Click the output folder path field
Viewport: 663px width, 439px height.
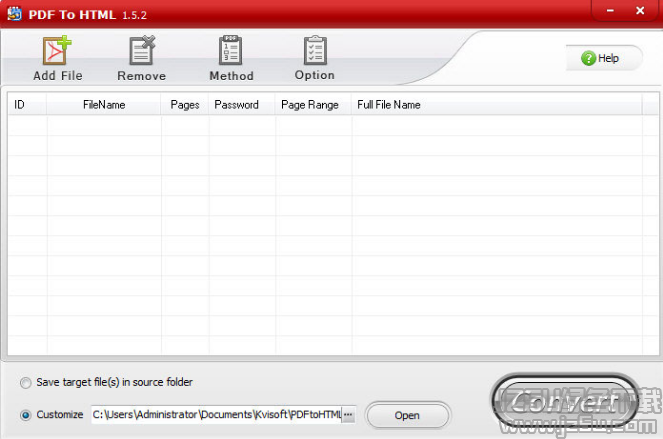216,414
